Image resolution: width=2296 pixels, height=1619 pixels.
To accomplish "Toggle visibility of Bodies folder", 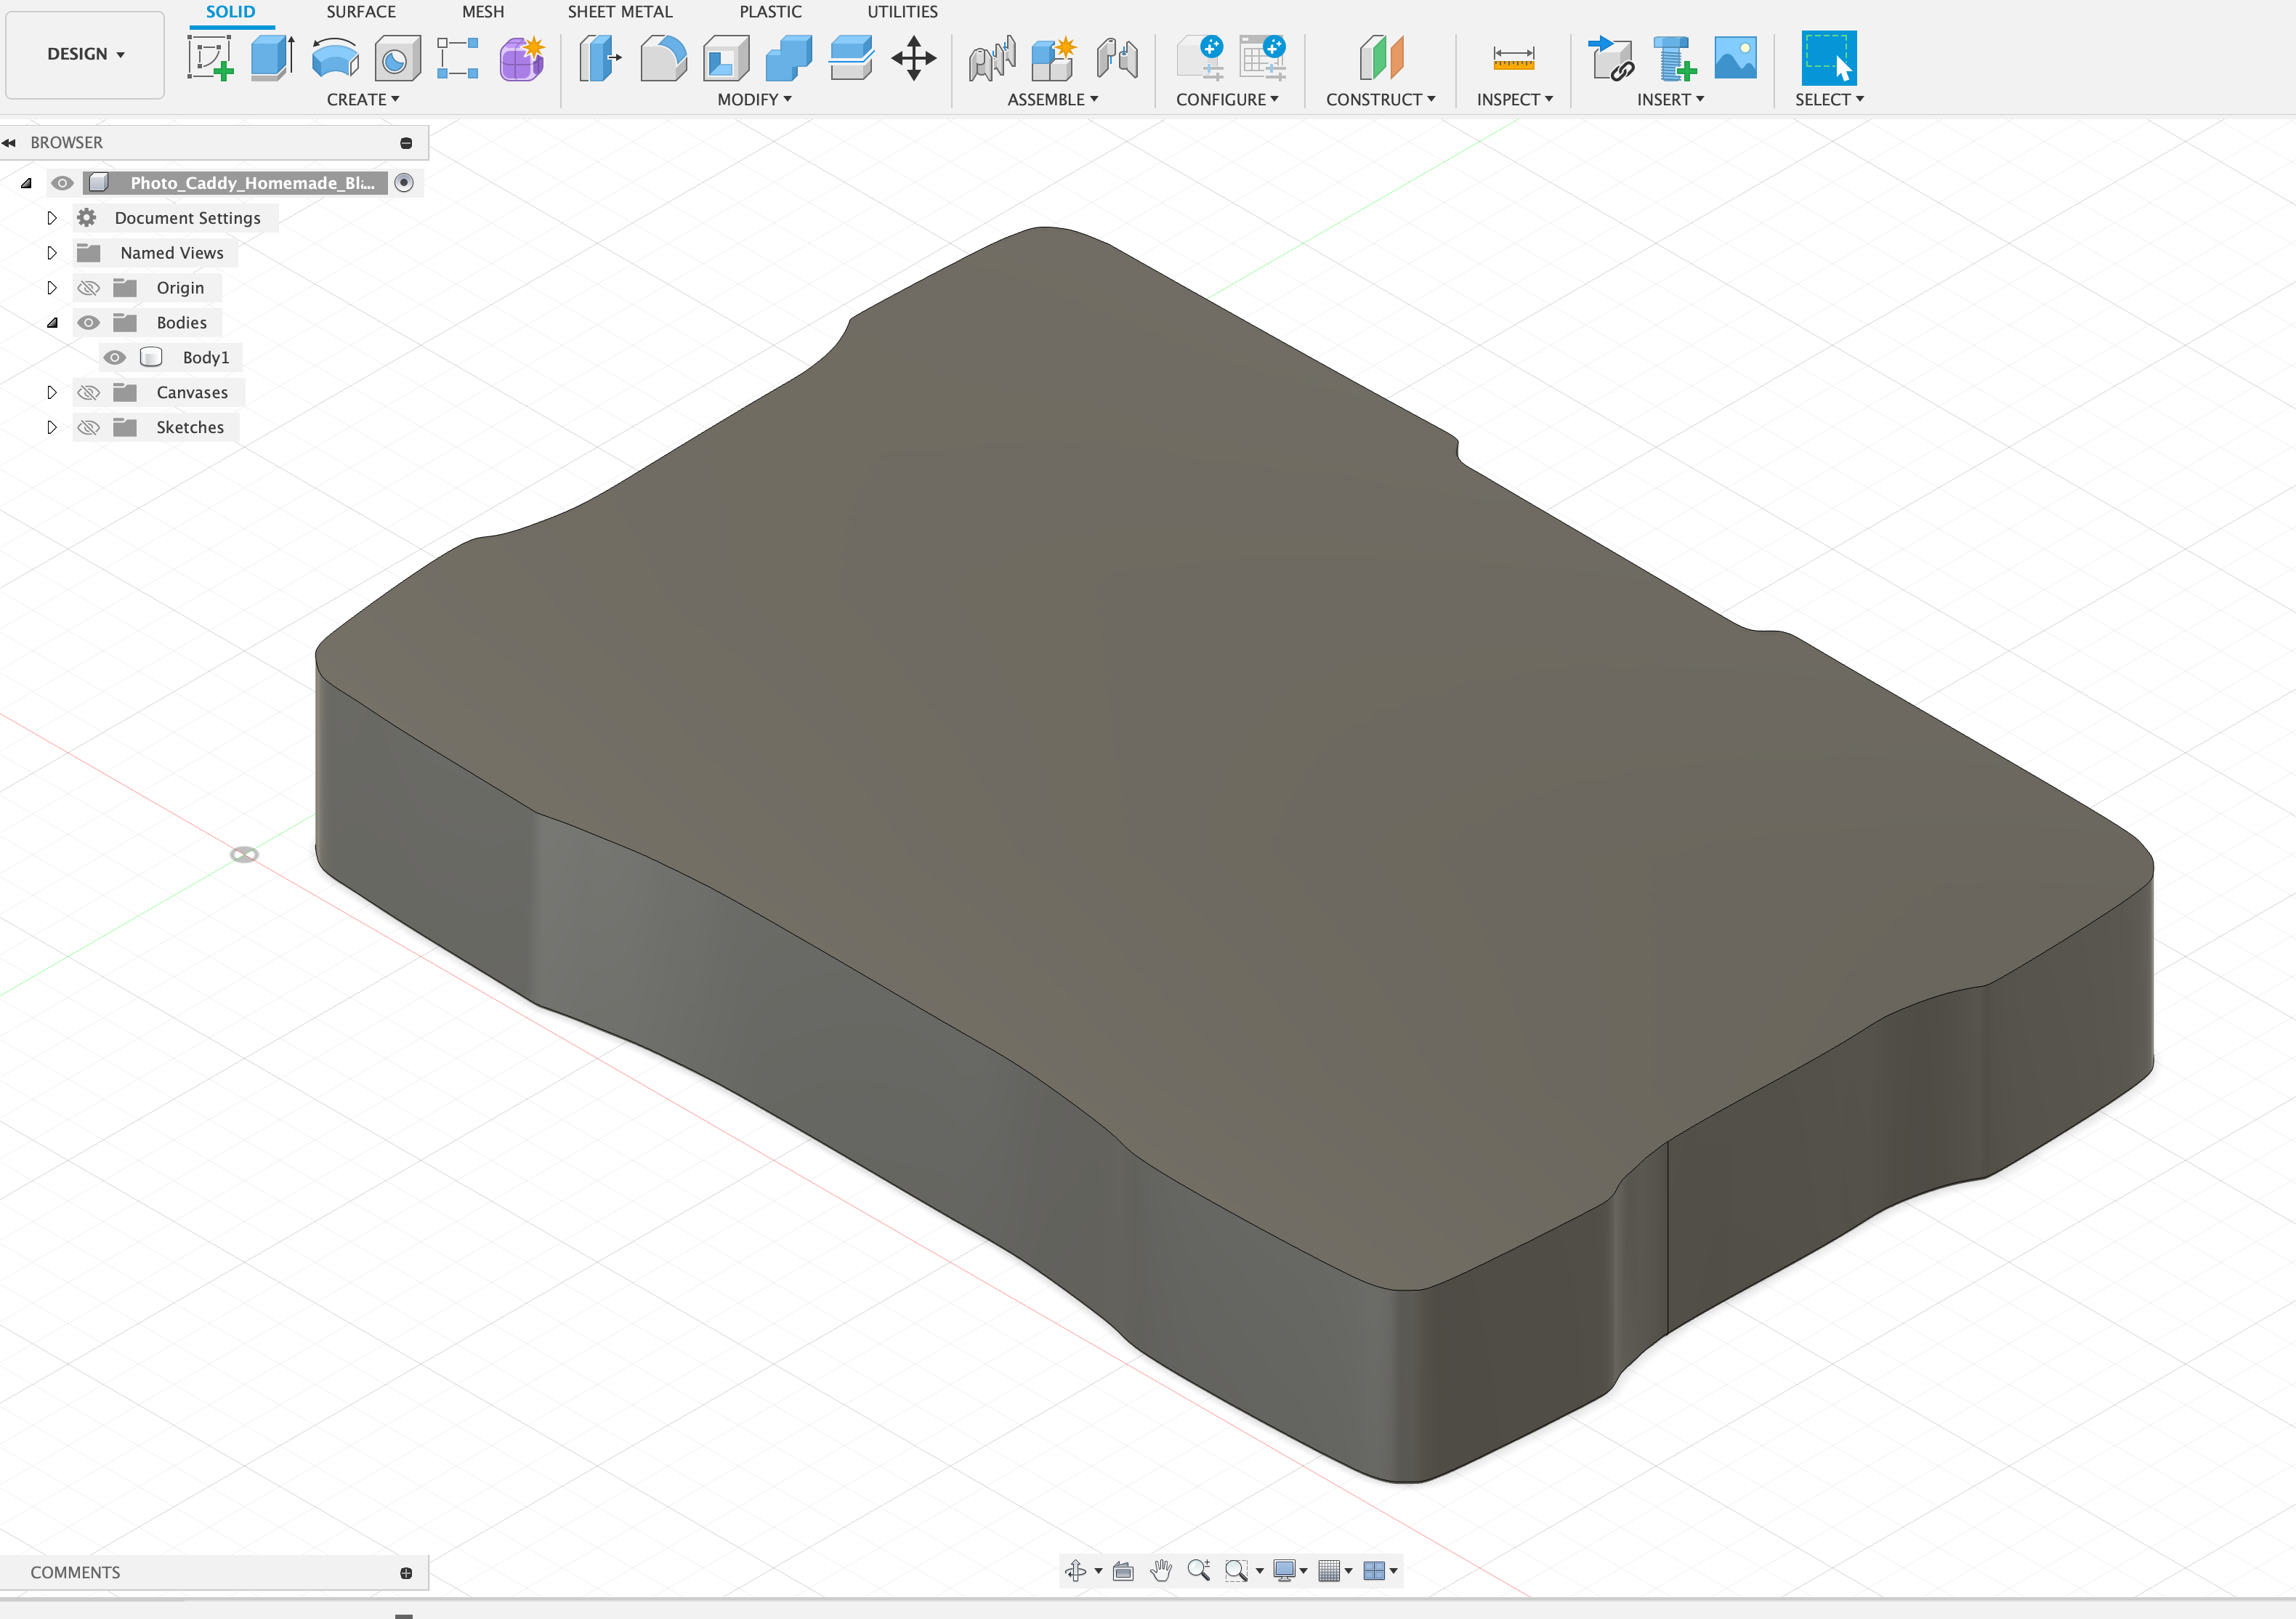I will click(89, 323).
